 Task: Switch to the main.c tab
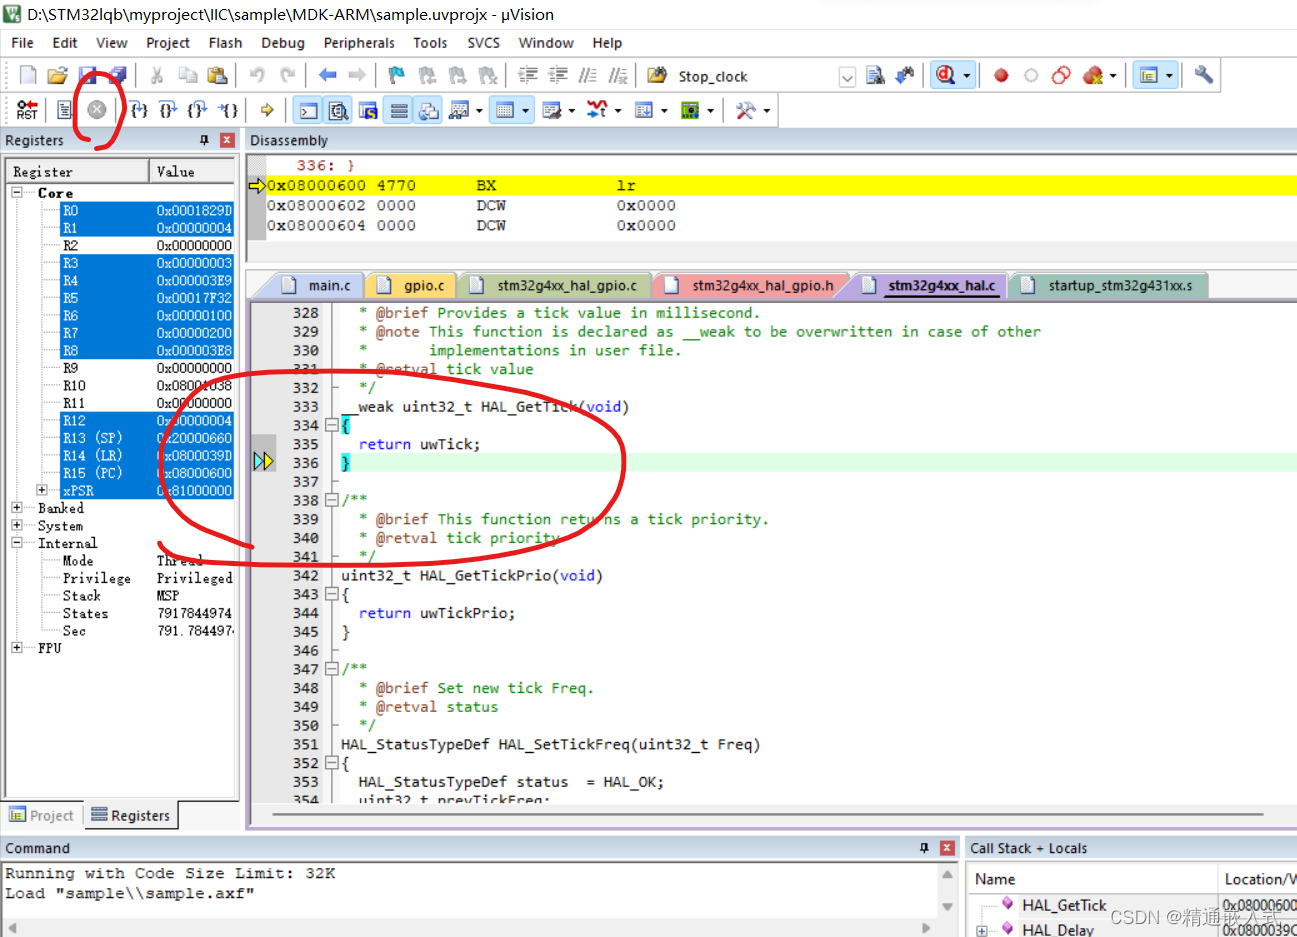(x=319, y=285)
